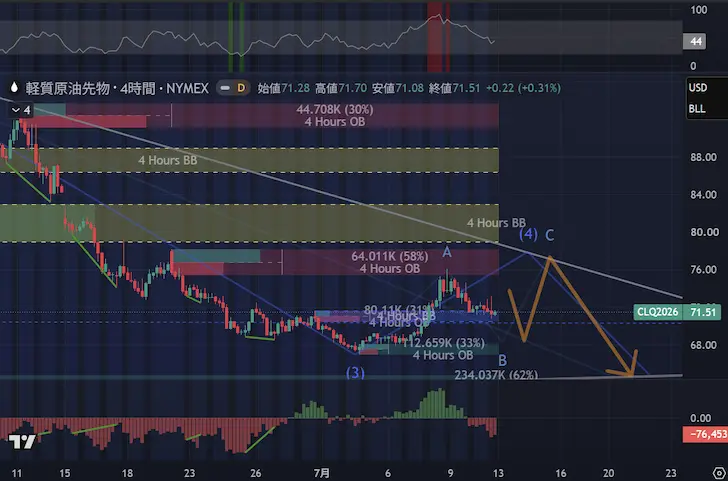
Task: Click the 80.00 price axis label
Action: pos(704,232)
